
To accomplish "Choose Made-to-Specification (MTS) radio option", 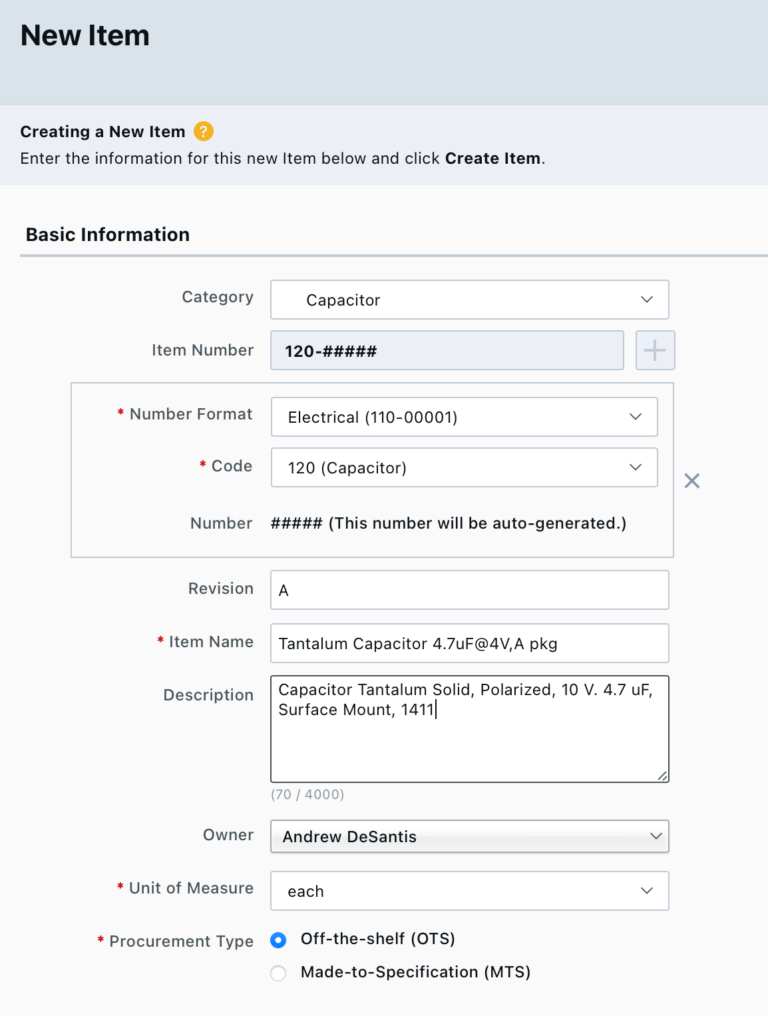I will pyautogui.click(x=279, y=973).
